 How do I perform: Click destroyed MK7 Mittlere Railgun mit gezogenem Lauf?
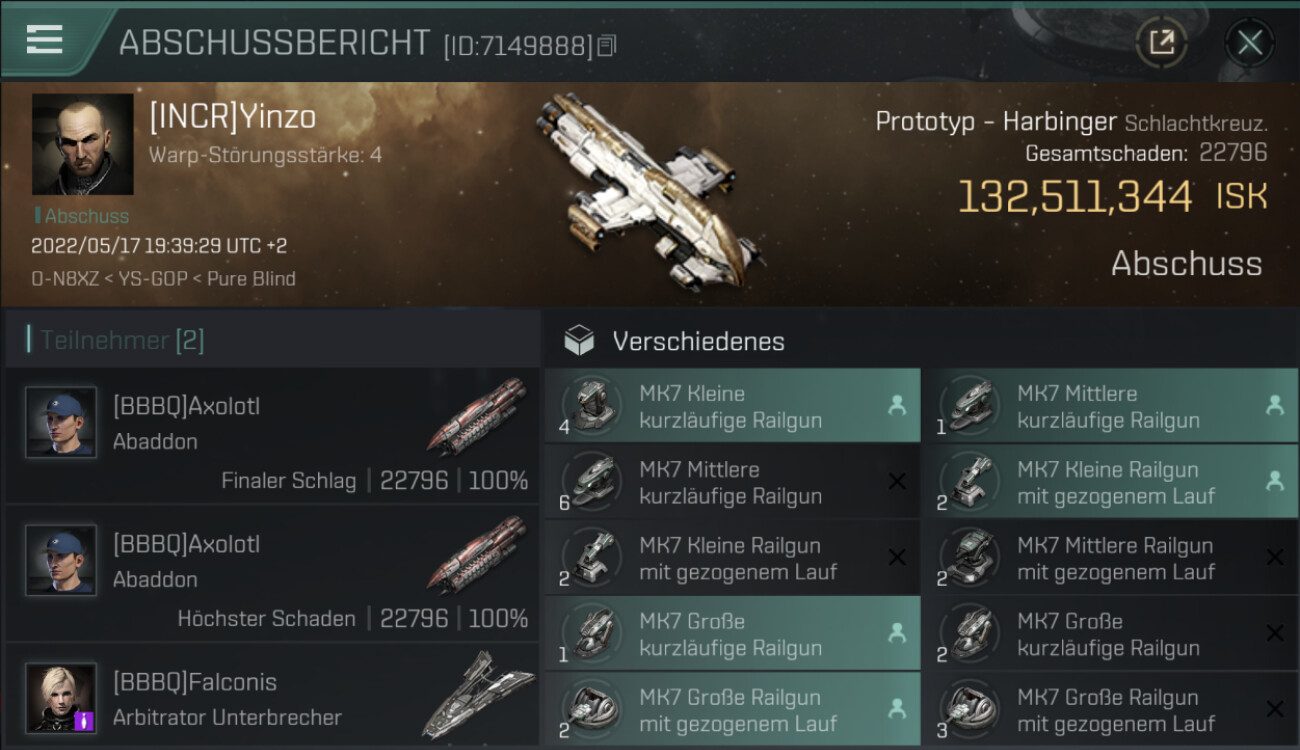tap(1110, 558)
